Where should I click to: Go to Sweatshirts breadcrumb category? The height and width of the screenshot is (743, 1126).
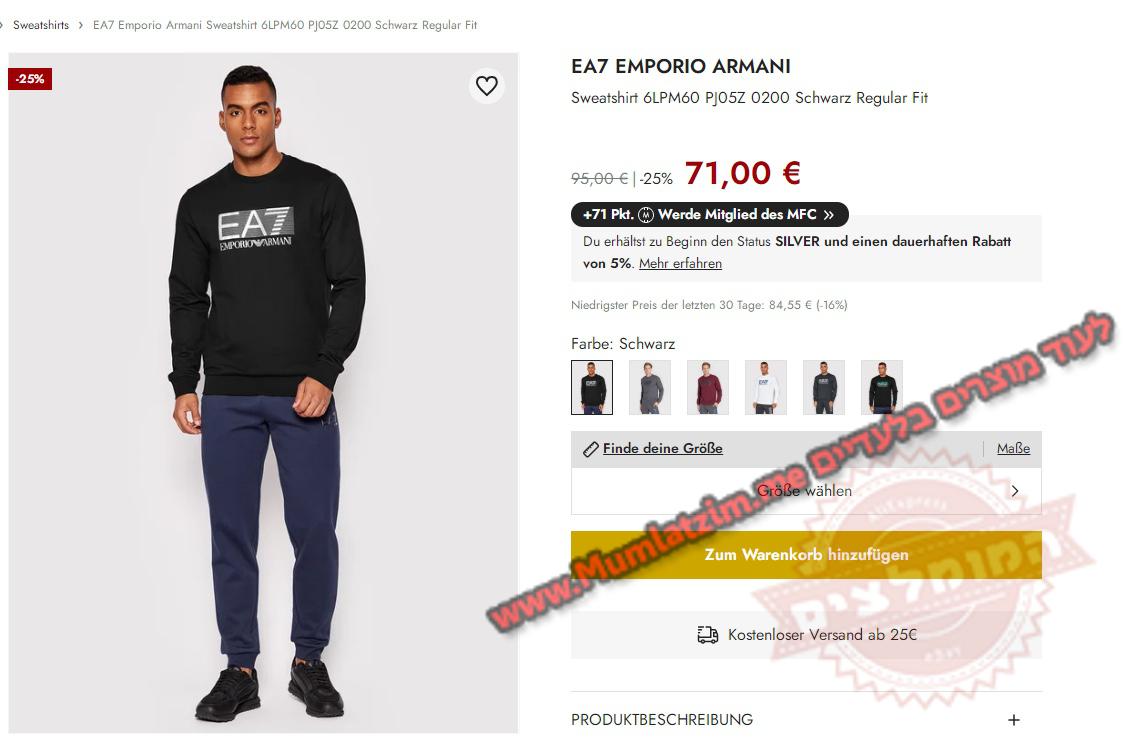[x=41, y=25]
